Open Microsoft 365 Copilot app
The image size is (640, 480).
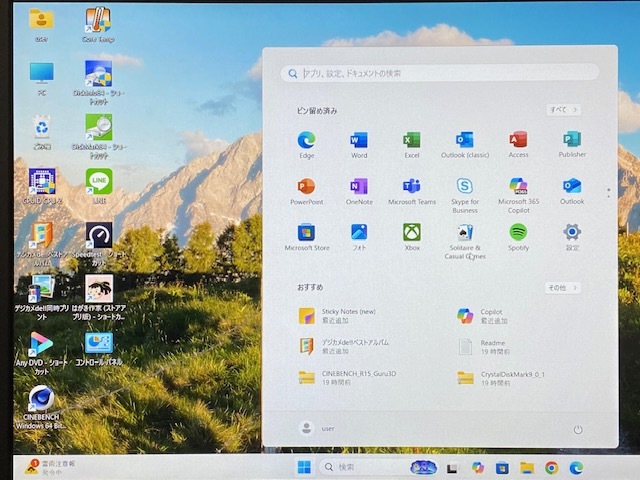(518, 196)
